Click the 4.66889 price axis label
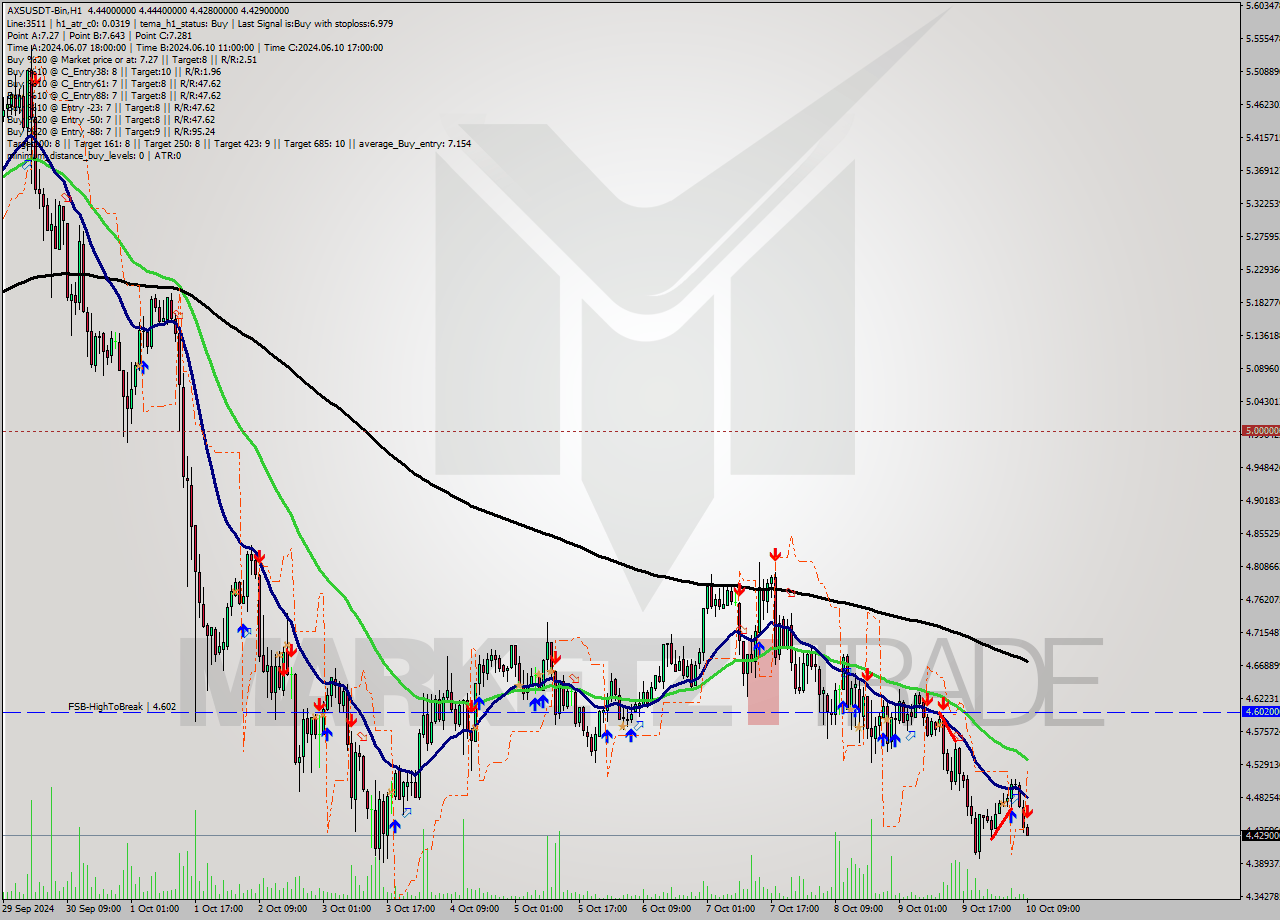Screen dimensions: 1280x920 tap(1262, 665)
